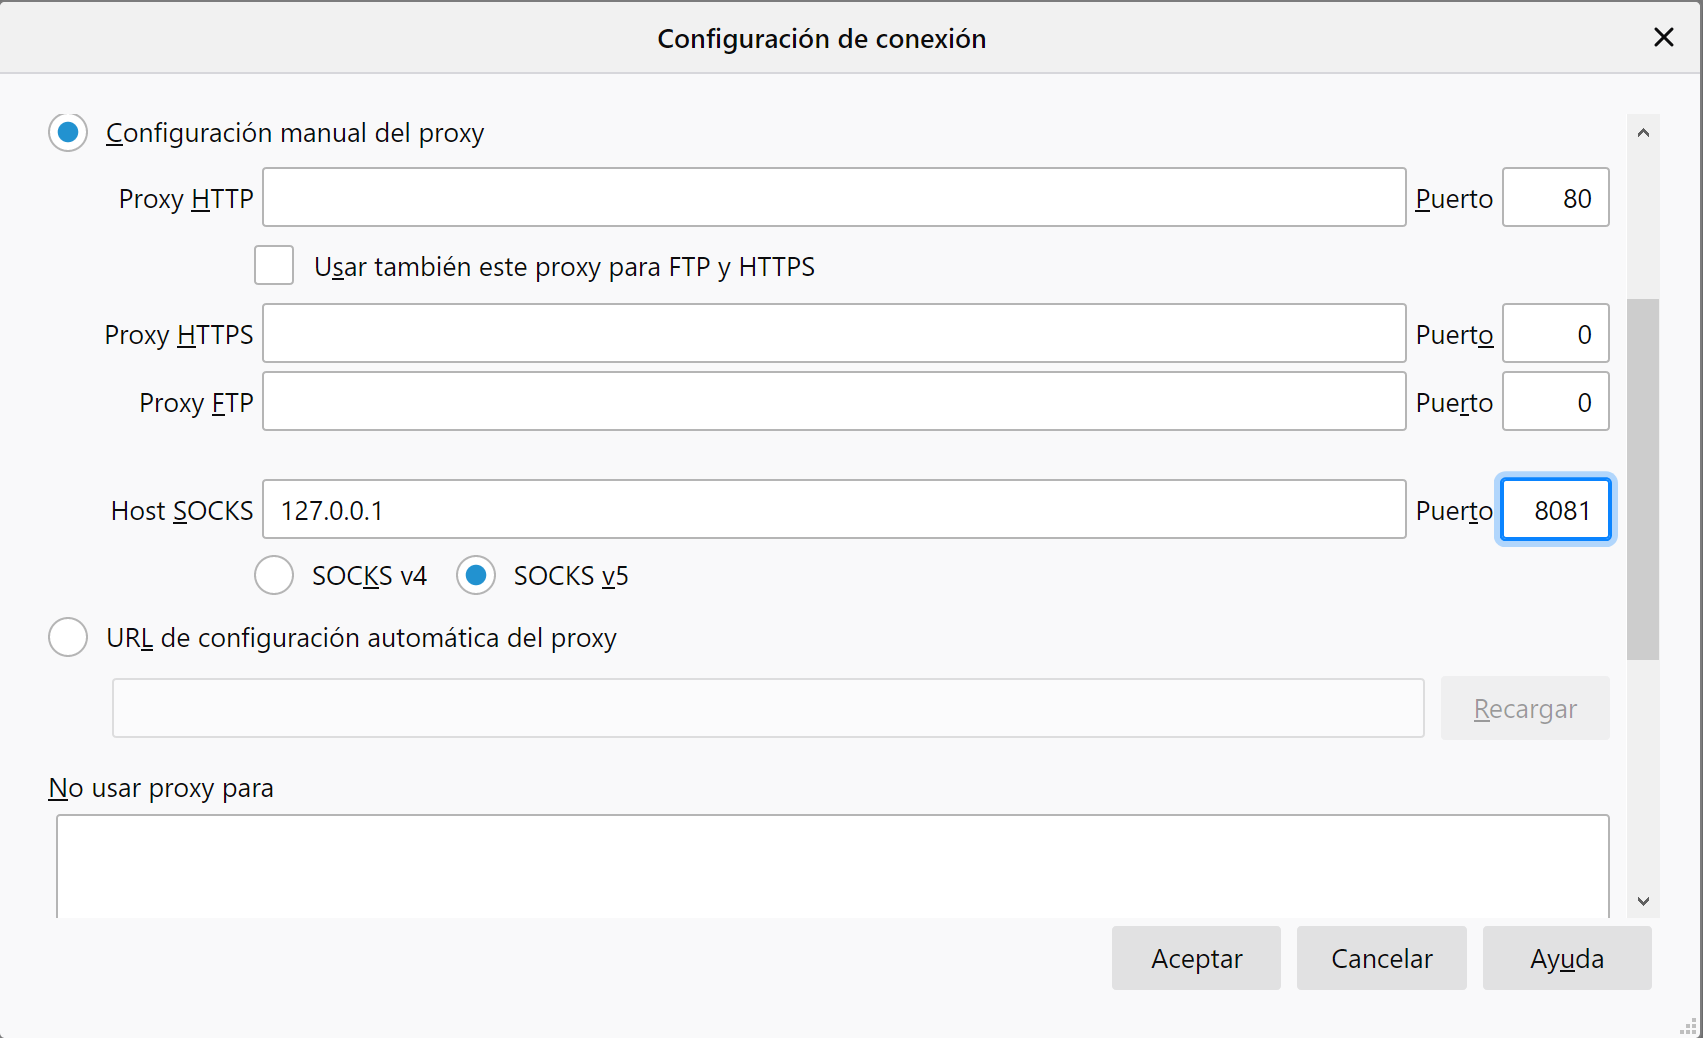The image size is (1703, 1038).
Task: Click the Host SOCKS address field
Action: click(x=834, y=510)
